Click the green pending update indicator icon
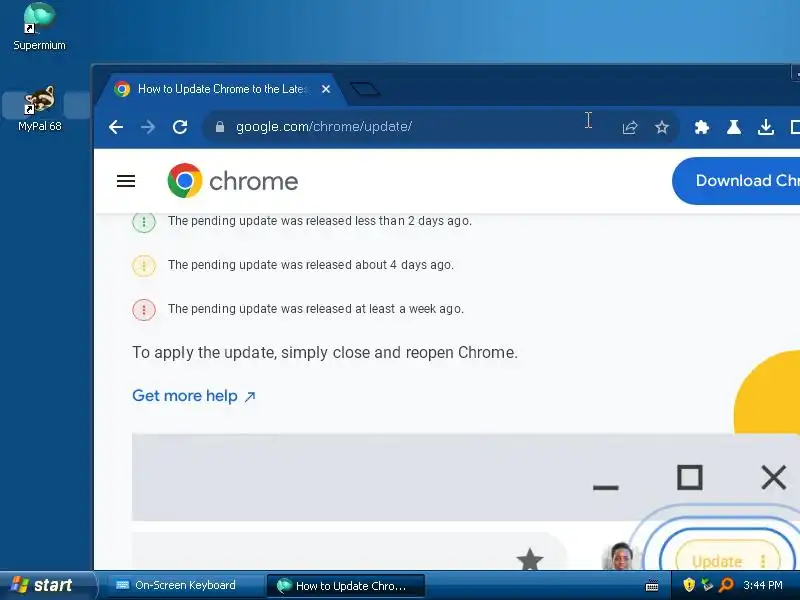Image resolution: width=800 pixels, height=600 pixels. point(144,221)
